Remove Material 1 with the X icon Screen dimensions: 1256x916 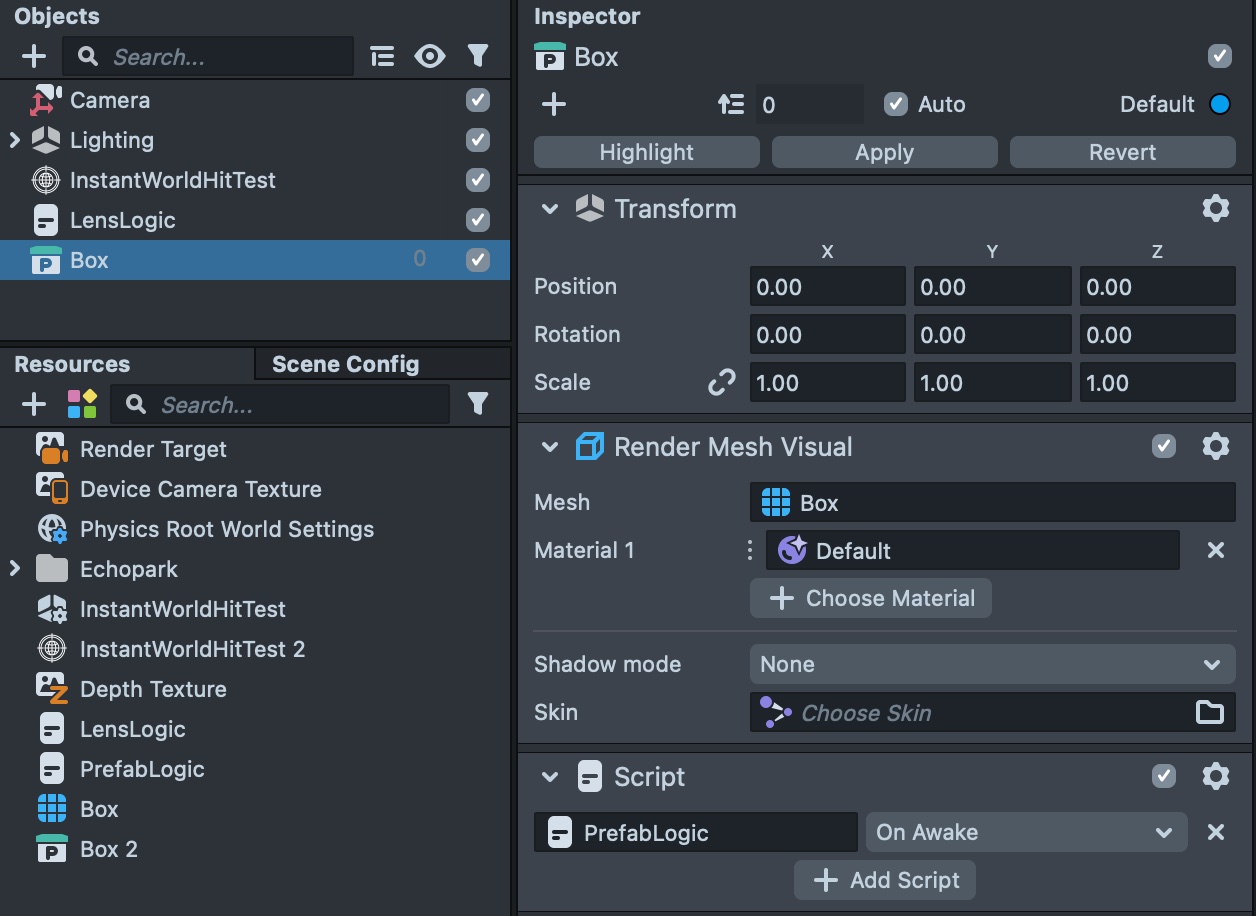1215,550
